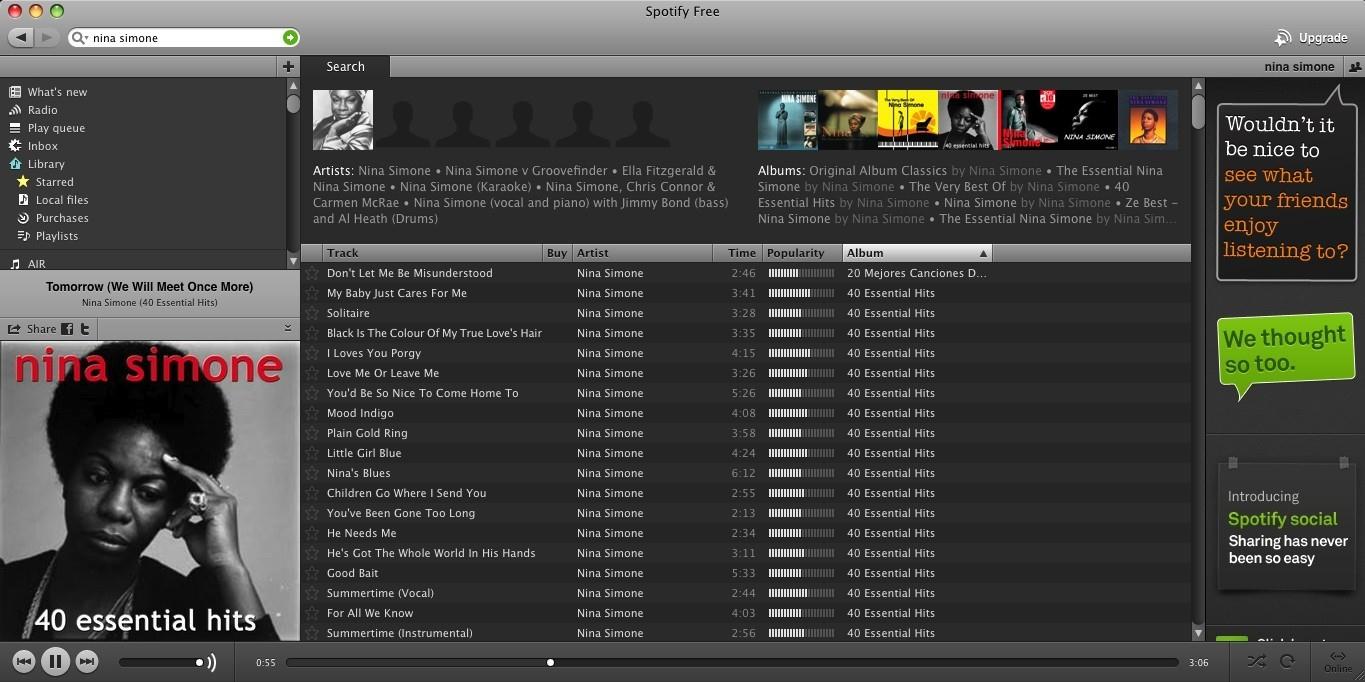Pause the currently playing track

coord(55,661)
